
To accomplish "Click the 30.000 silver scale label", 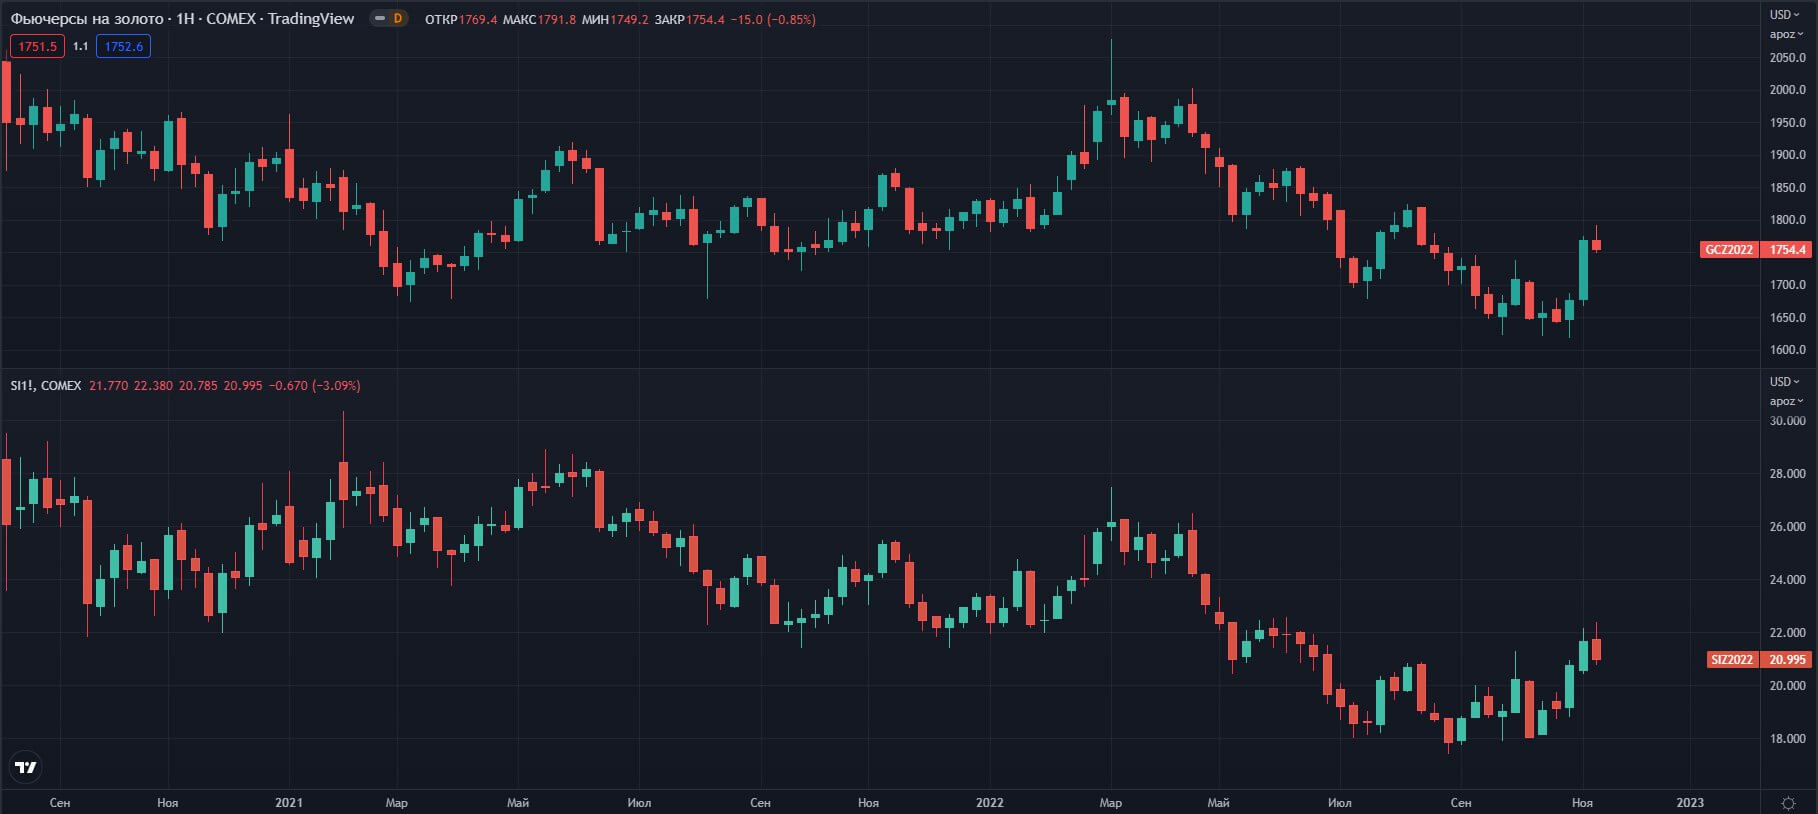I will 1788,421.
